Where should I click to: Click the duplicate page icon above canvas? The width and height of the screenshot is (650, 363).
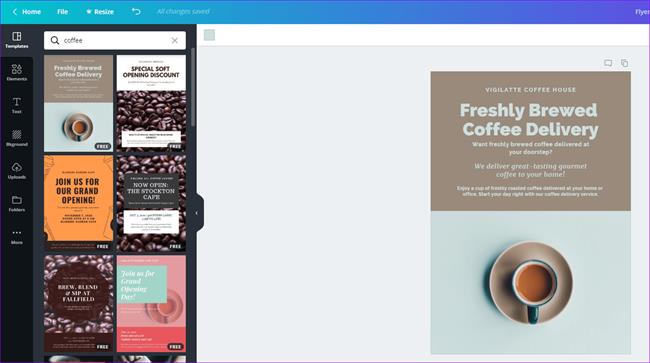tap(624, 63)
